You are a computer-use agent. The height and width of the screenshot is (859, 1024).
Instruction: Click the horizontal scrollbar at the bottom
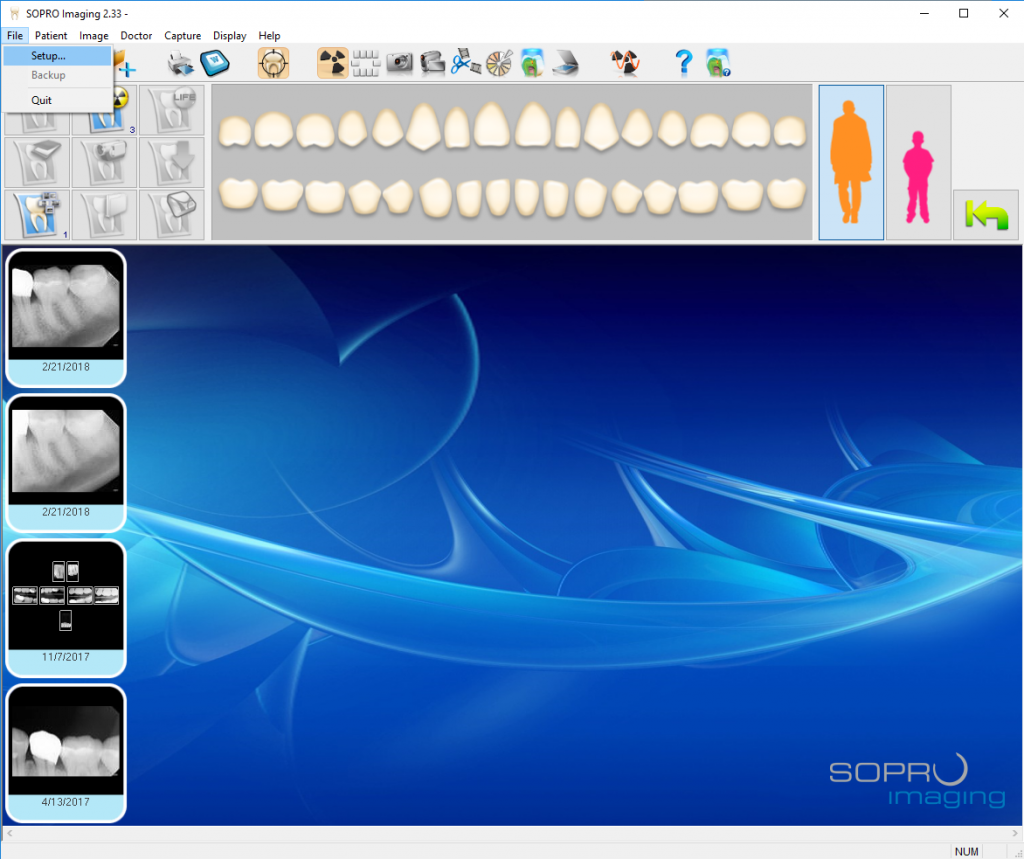pos(512,833)
